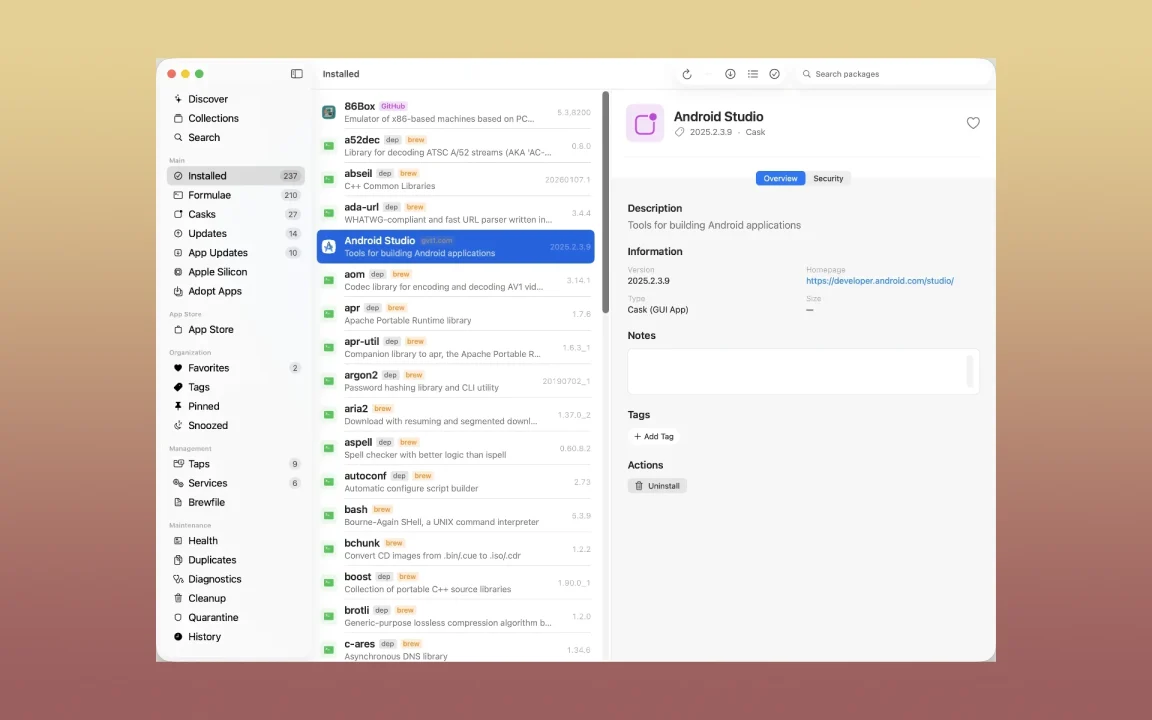Show Snoozed packages

tap(235, 425)
